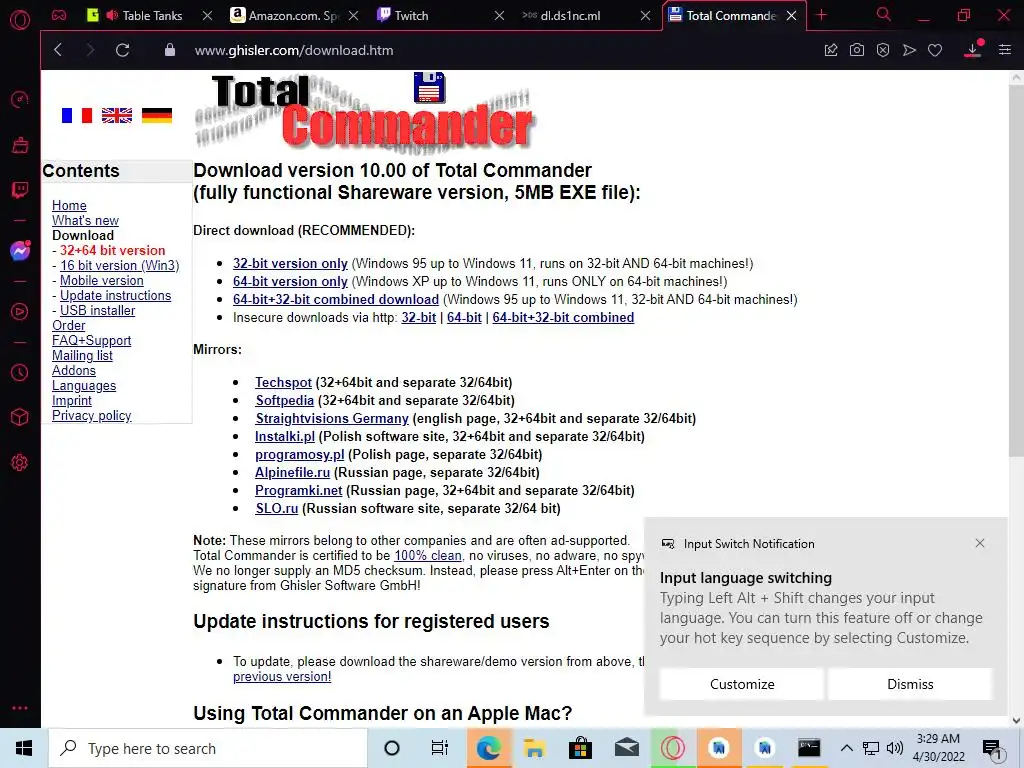
Task: Download 64-bit+32-bit combined download
Action: tap(336, 299)
